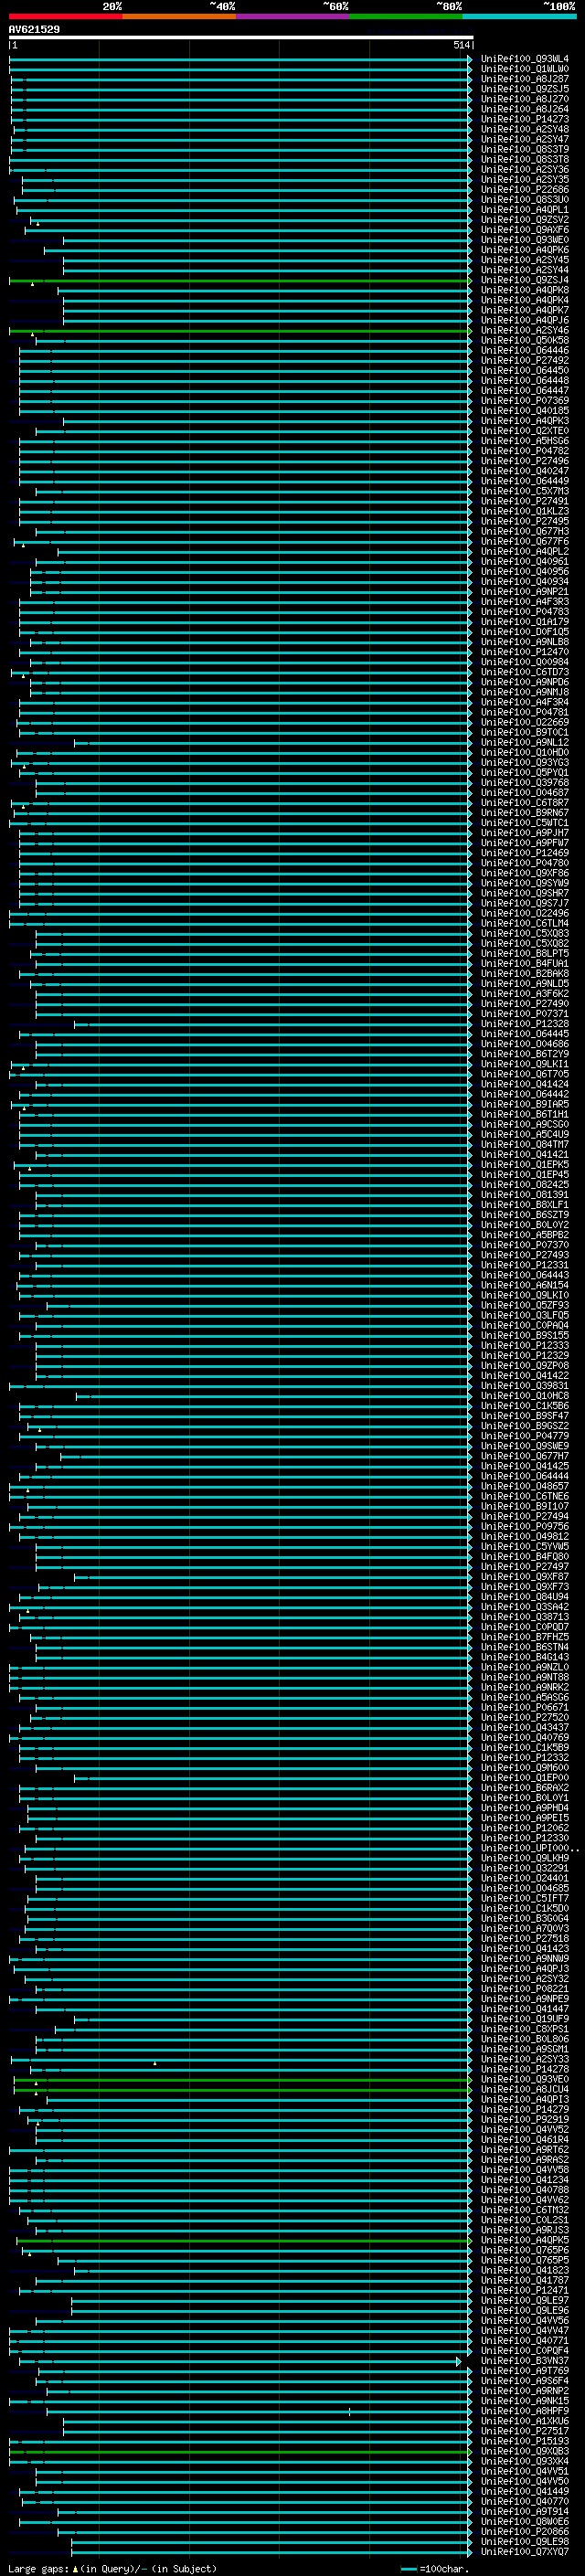
Task: Open entry UniRef100_C0PAQ4
Action: point(524,1325)
